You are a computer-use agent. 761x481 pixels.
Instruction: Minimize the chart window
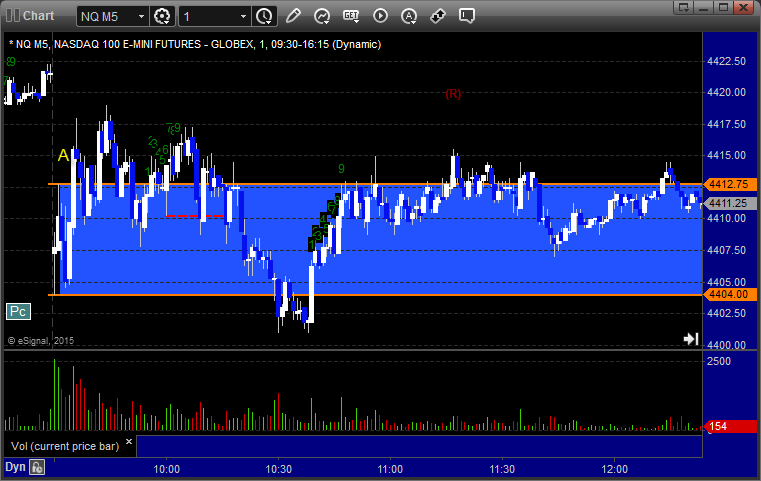pyautogui.click(x=704, y=7)
